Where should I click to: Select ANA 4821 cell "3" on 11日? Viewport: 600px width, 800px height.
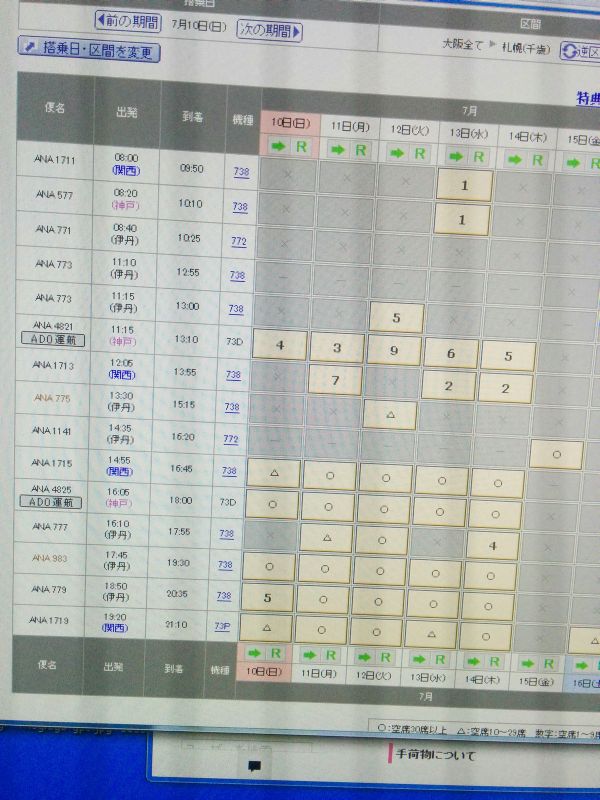(x=337, y=348)
